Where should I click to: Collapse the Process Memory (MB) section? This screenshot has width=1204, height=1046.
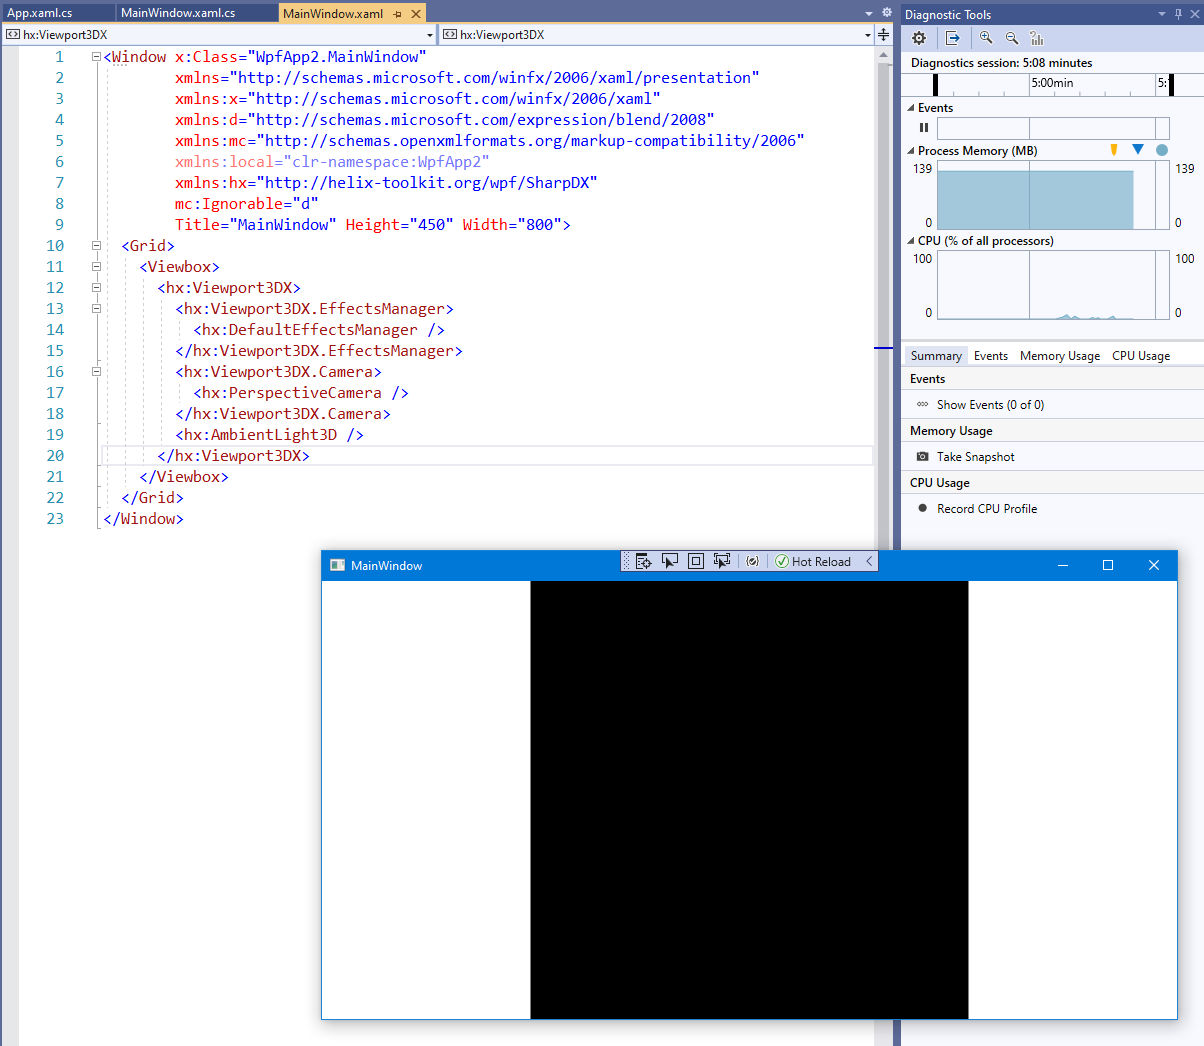(x=910, y=150)
